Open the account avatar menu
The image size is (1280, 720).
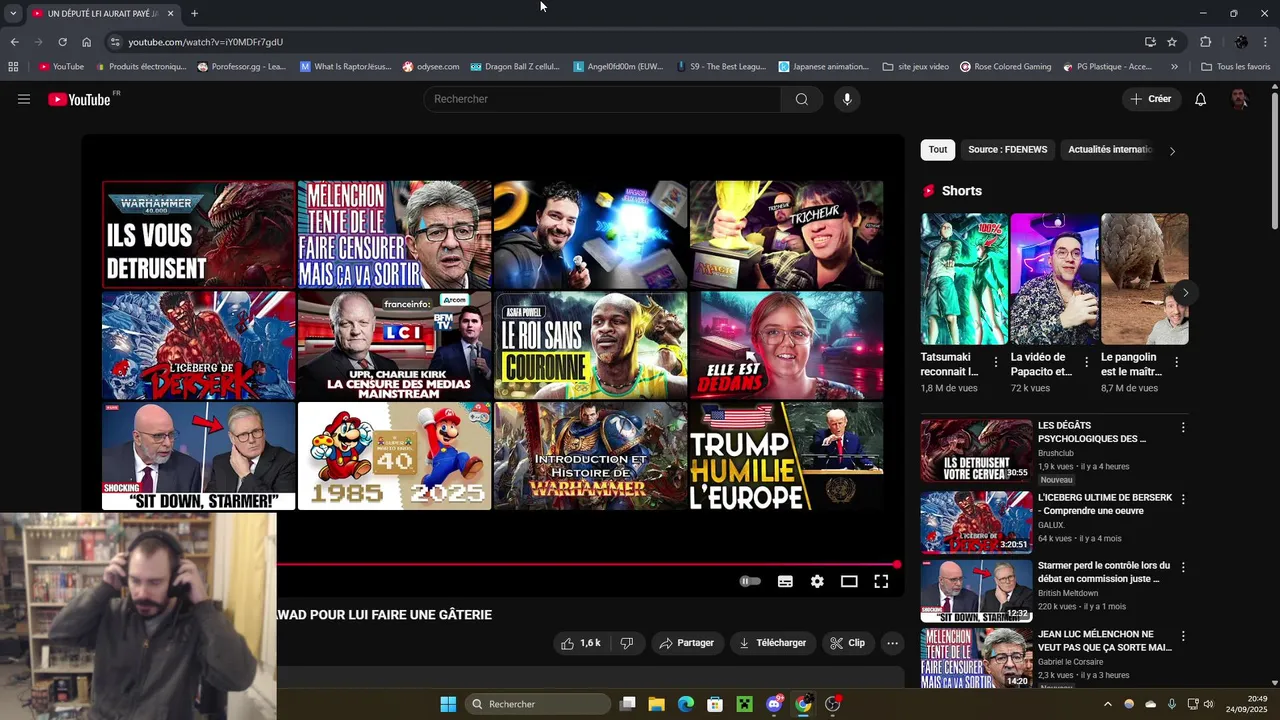pyautogui.click(x=1240, y=99)
